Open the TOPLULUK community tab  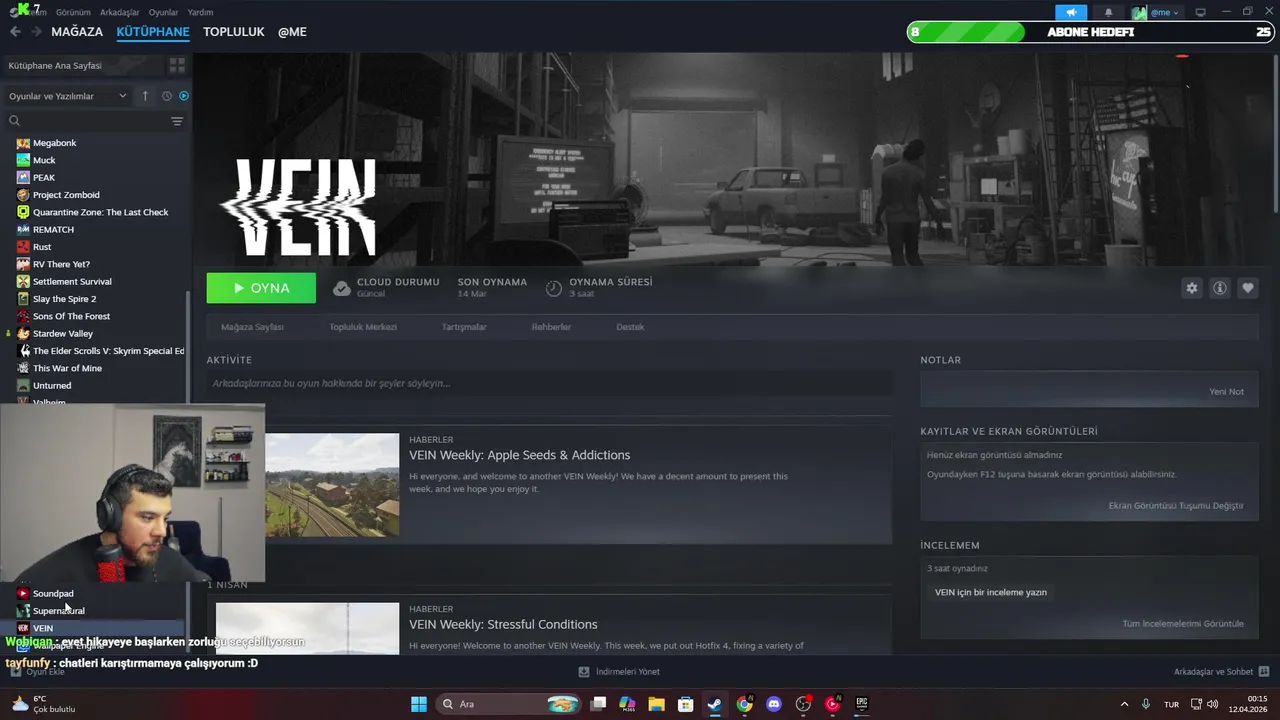point(234,32)
